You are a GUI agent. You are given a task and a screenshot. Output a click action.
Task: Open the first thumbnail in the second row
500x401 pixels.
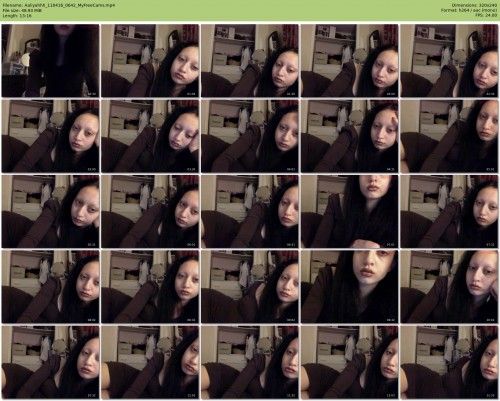coord(50,136)
